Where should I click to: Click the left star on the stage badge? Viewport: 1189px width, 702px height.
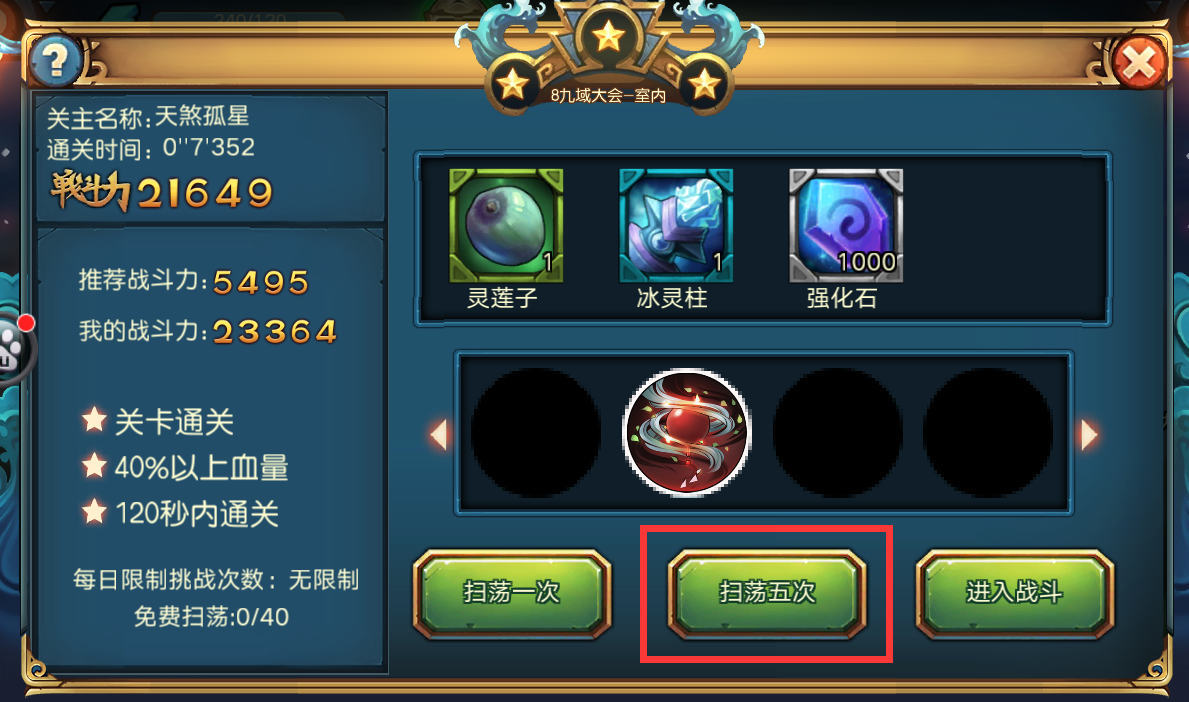pos(513,84)
